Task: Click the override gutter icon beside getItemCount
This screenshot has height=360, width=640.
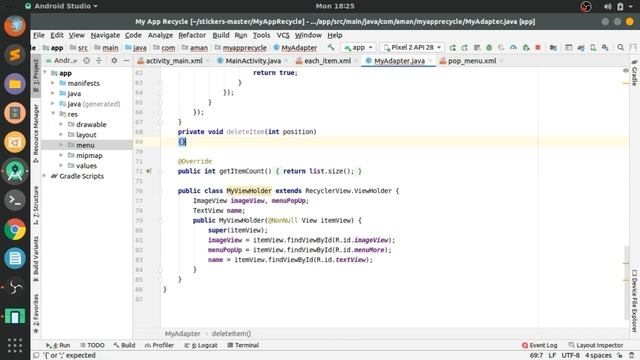Action: (149, 171)
